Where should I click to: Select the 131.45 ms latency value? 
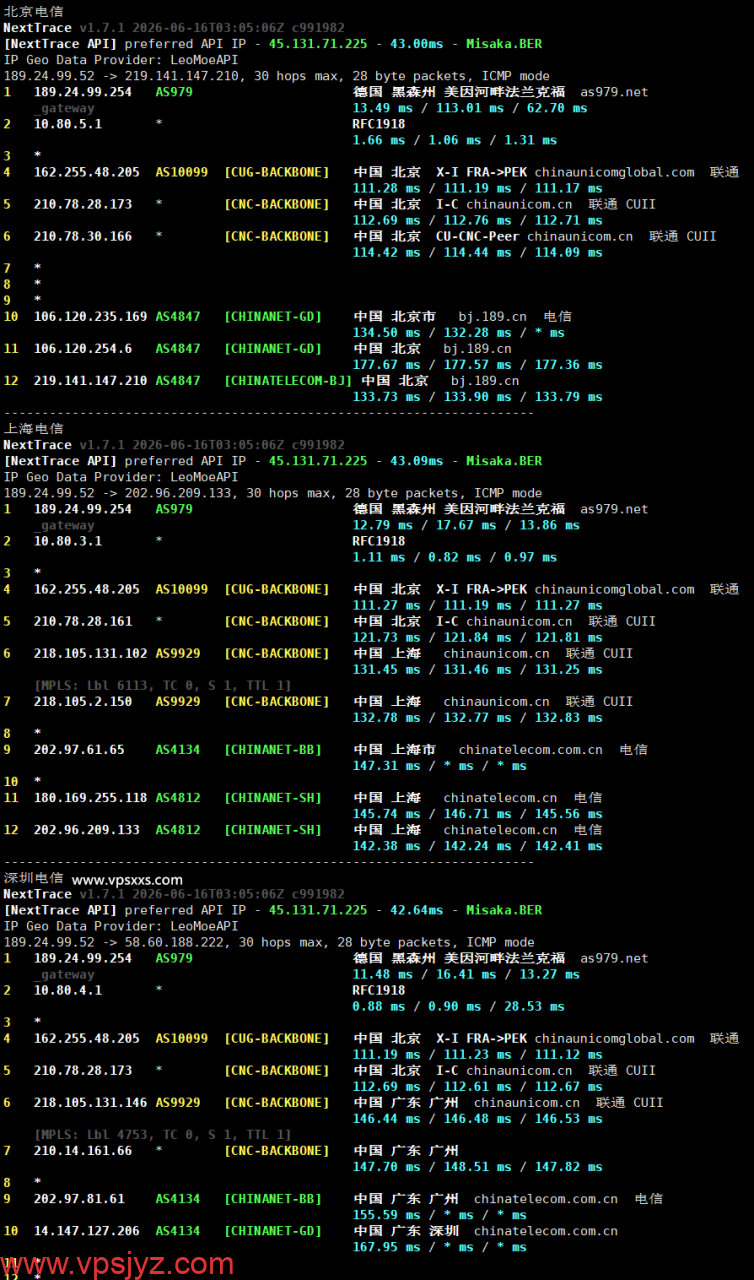pyautogui.click(x=389, y=669)
